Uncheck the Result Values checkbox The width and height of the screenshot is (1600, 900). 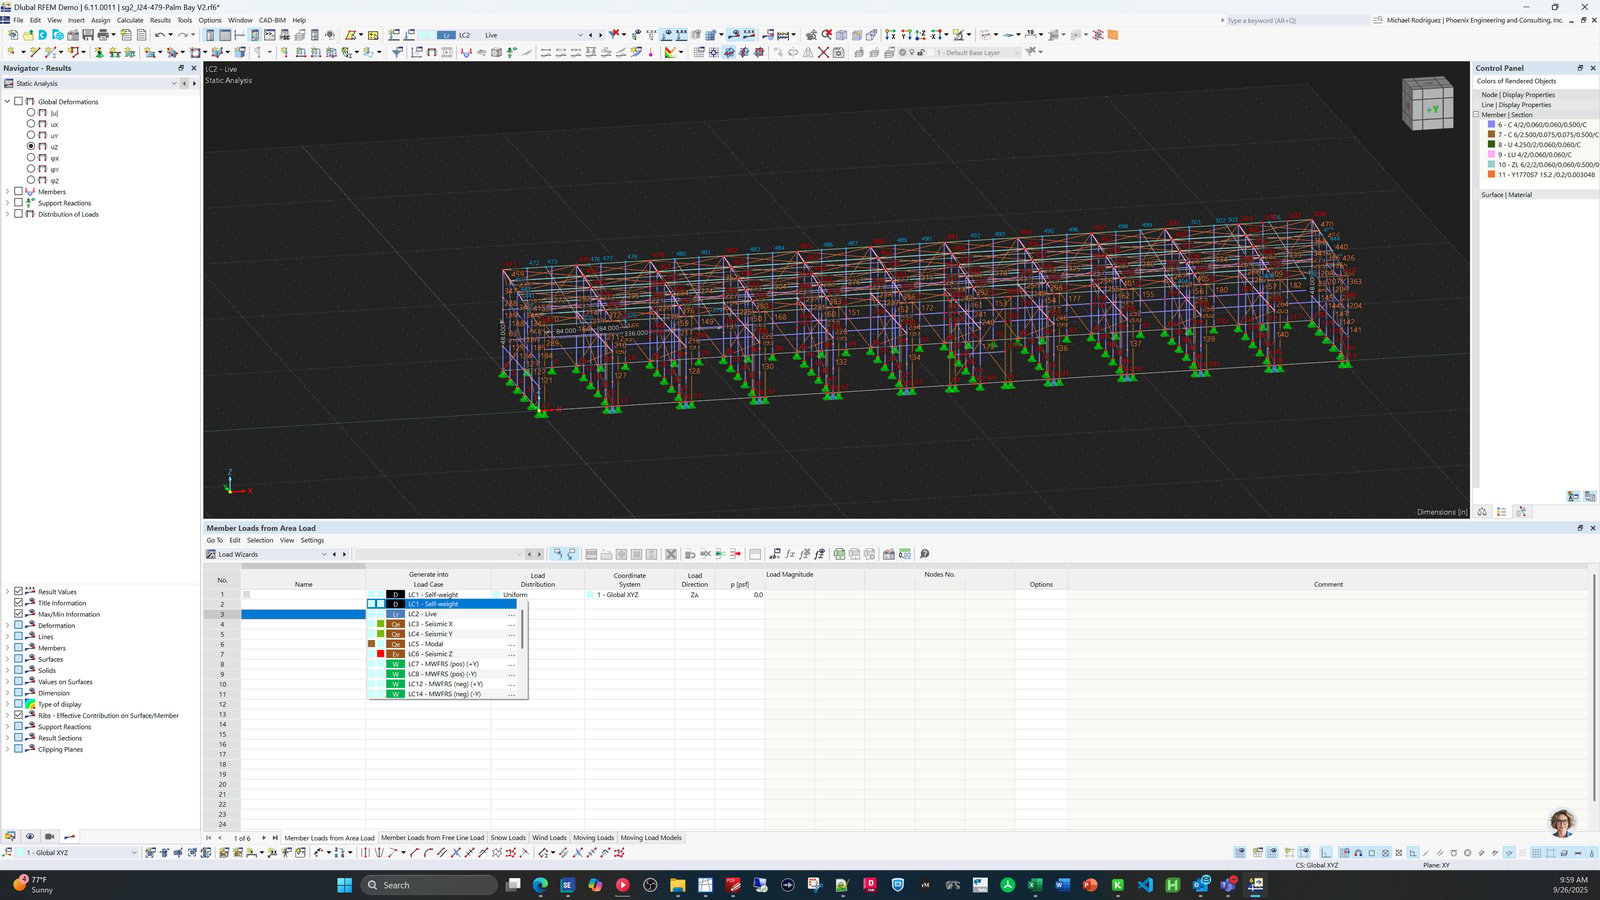tap(18, 591)
